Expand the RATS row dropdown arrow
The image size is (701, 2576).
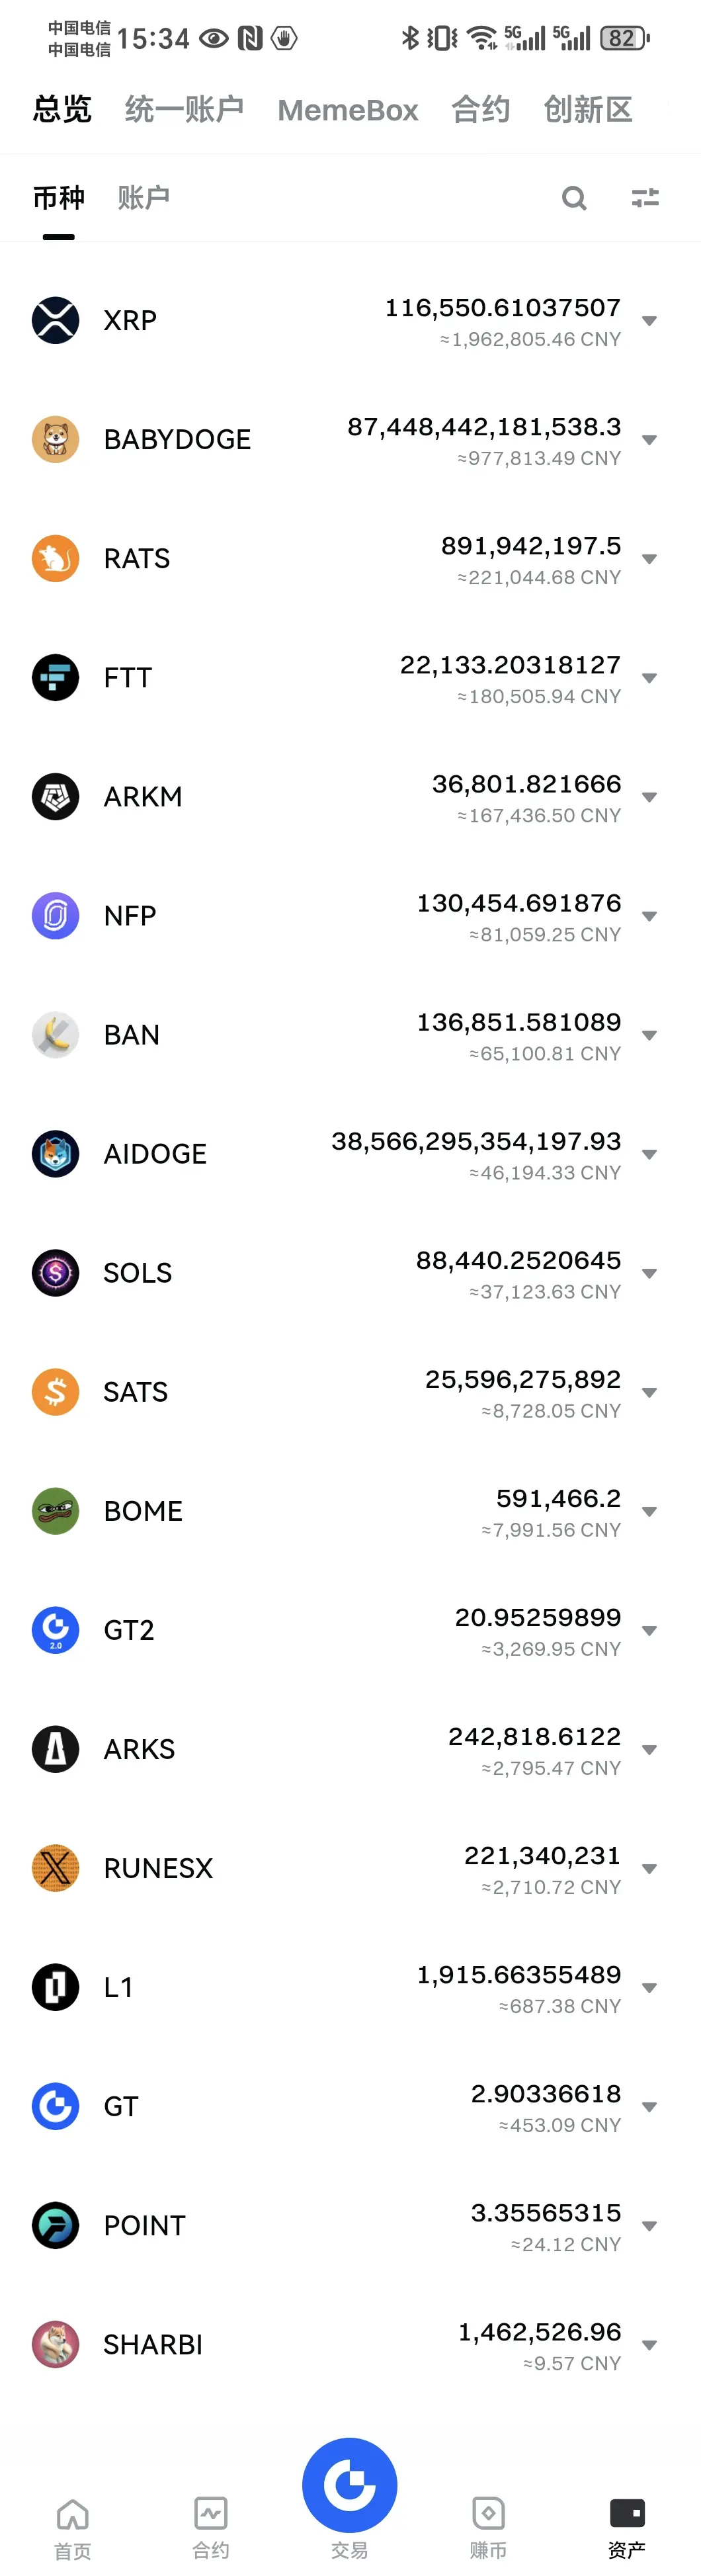click(649, 559)
